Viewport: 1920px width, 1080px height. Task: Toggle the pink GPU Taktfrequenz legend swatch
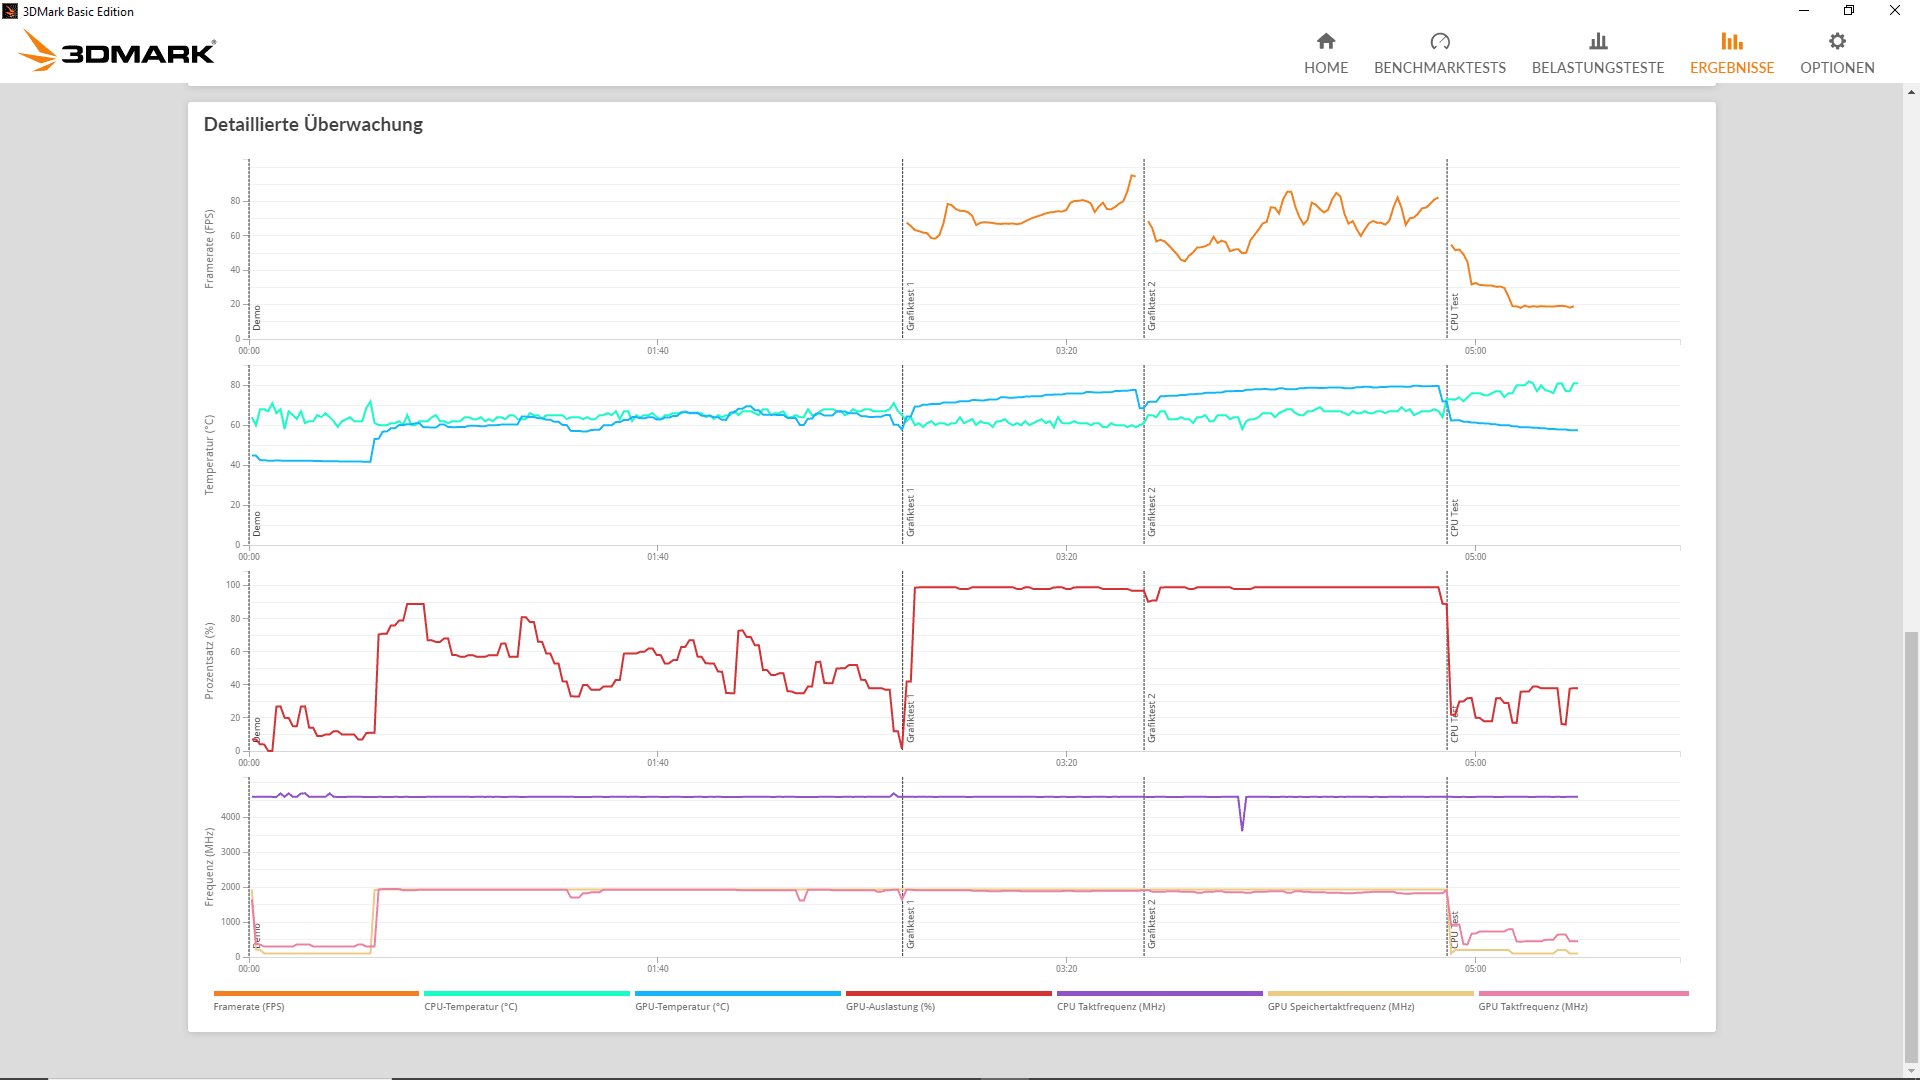1583,993
